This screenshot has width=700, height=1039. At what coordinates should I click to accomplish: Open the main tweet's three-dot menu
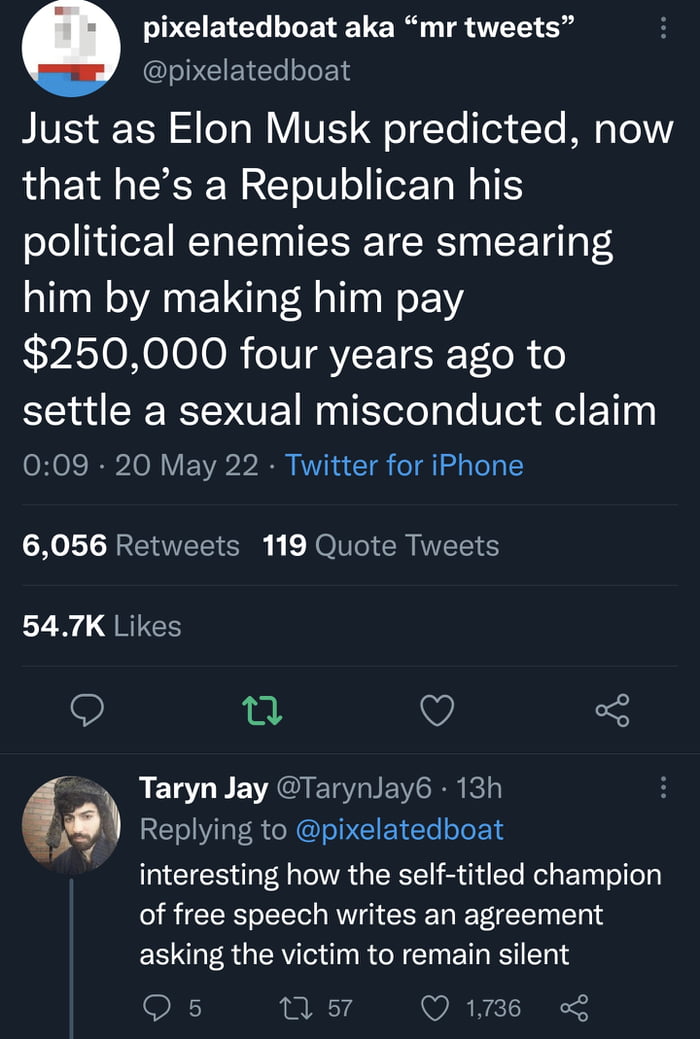pos(661,29)
